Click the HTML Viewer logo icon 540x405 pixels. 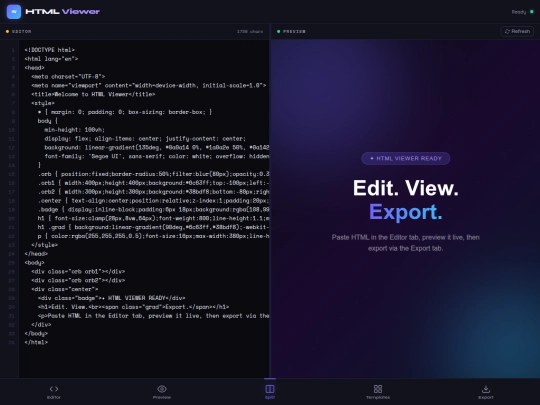14,12
